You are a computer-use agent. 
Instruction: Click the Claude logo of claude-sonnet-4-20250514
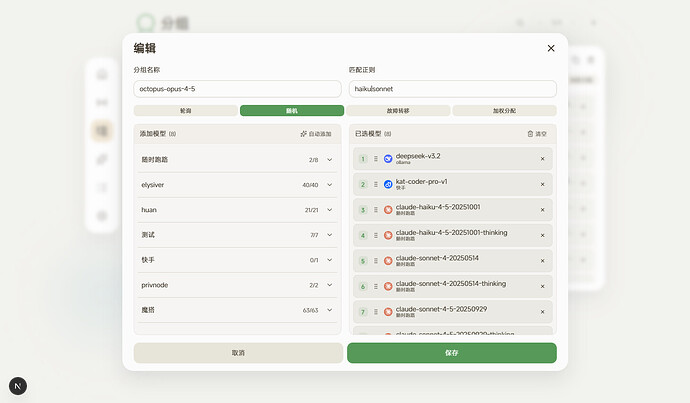[388, 261]
